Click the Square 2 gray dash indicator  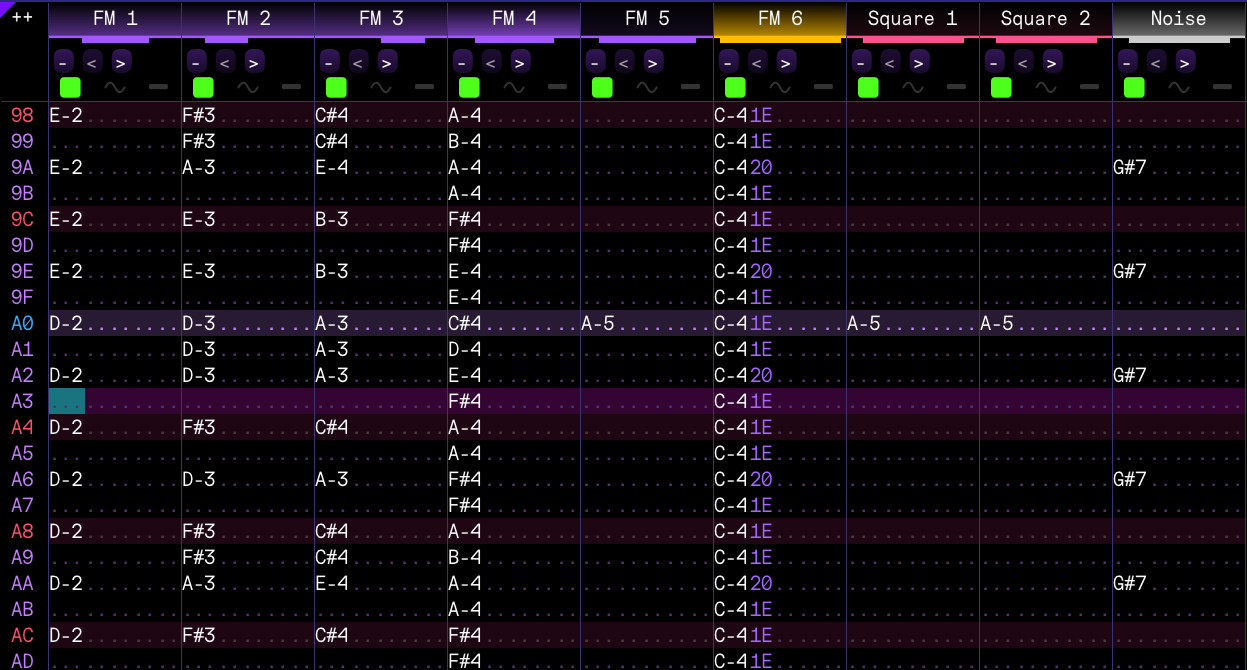[1089, 87]
